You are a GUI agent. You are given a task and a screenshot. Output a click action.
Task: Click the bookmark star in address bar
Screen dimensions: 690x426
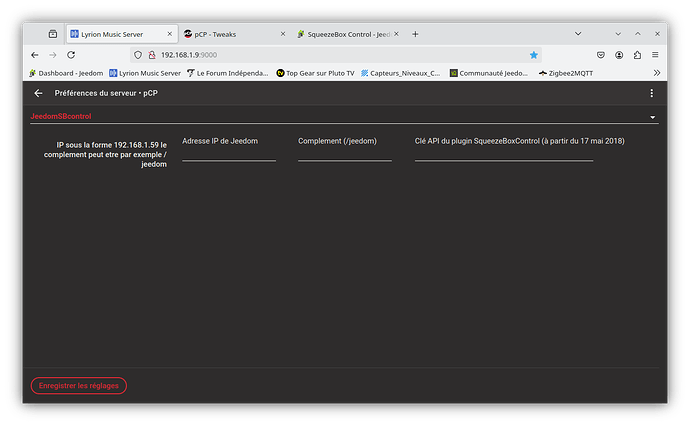coord(534,55)
